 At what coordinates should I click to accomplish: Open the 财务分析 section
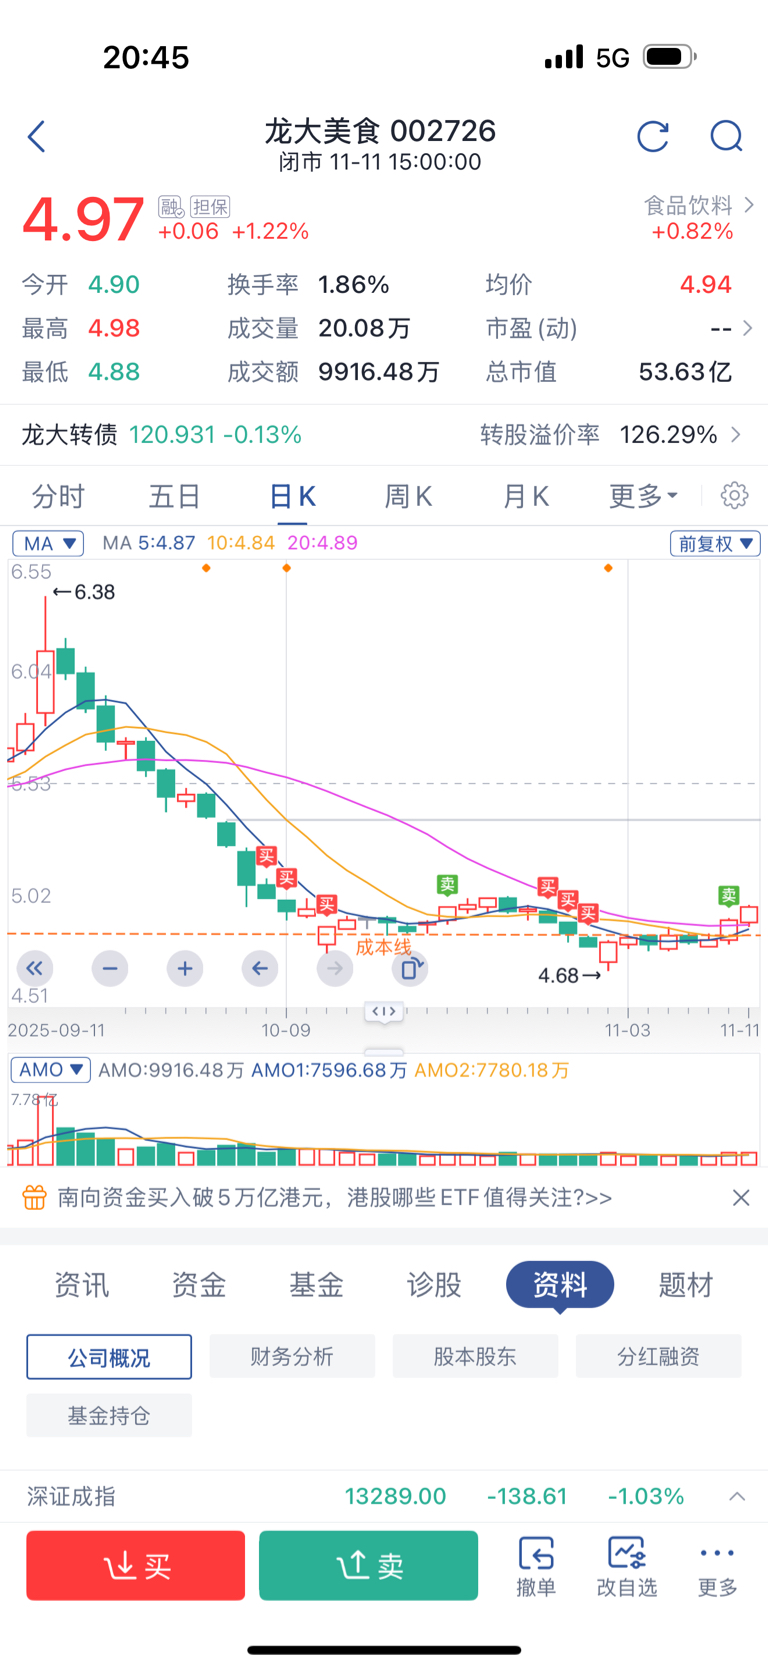point(292,1357)
